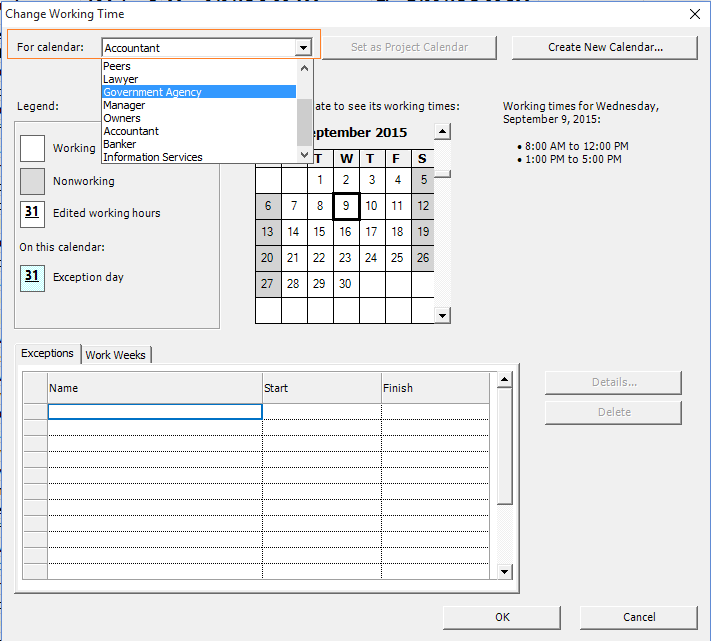
Task: Click Create New Calendar button
Action: pos(605,47)
